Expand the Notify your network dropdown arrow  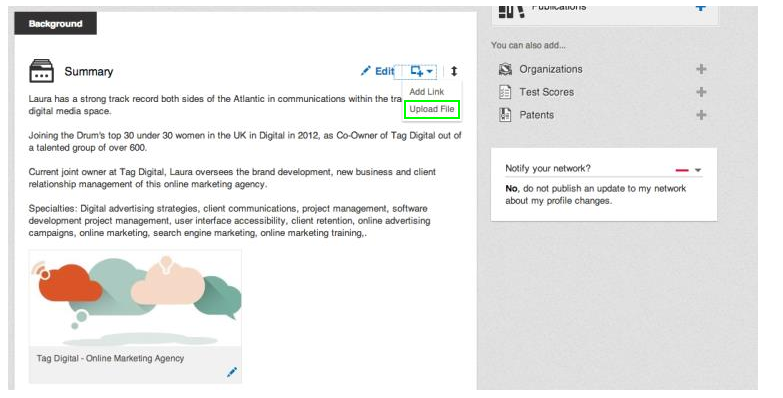tap(698, 170)
